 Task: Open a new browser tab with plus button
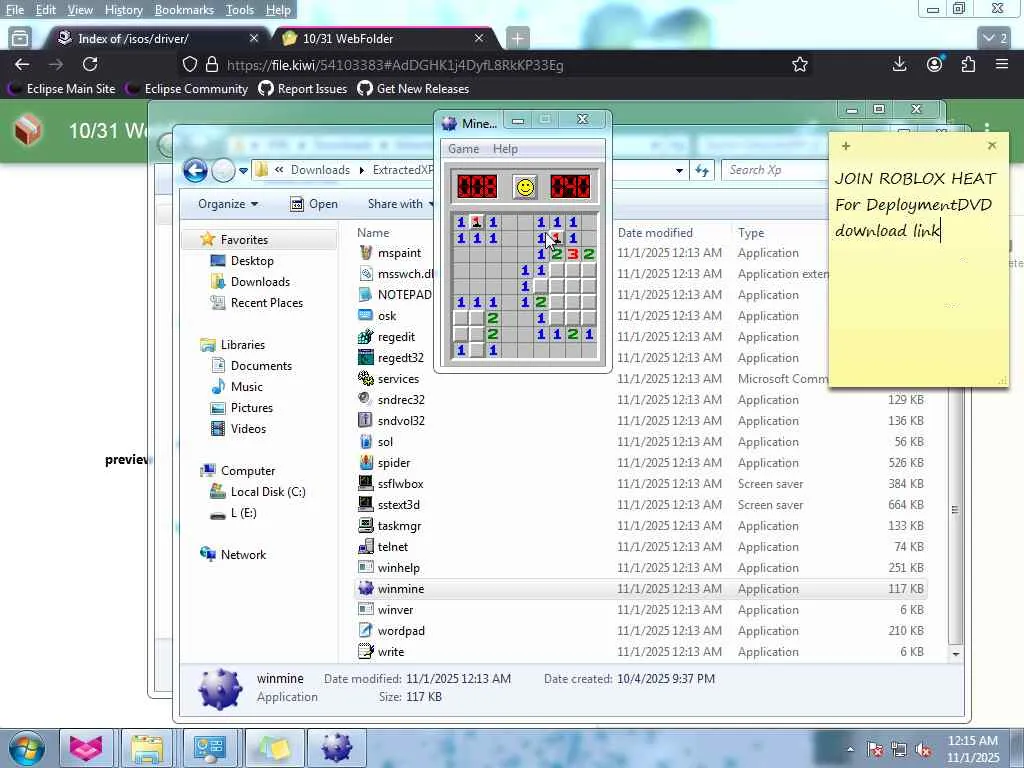[x=517, y=39]
